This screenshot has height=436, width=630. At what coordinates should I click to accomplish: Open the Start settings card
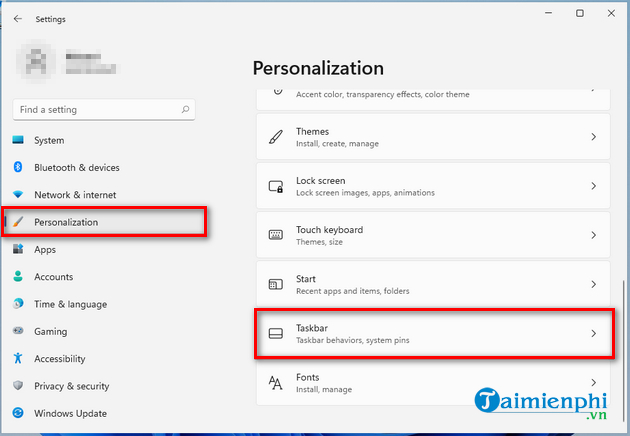pyautogui.click(x=433, y=285)
